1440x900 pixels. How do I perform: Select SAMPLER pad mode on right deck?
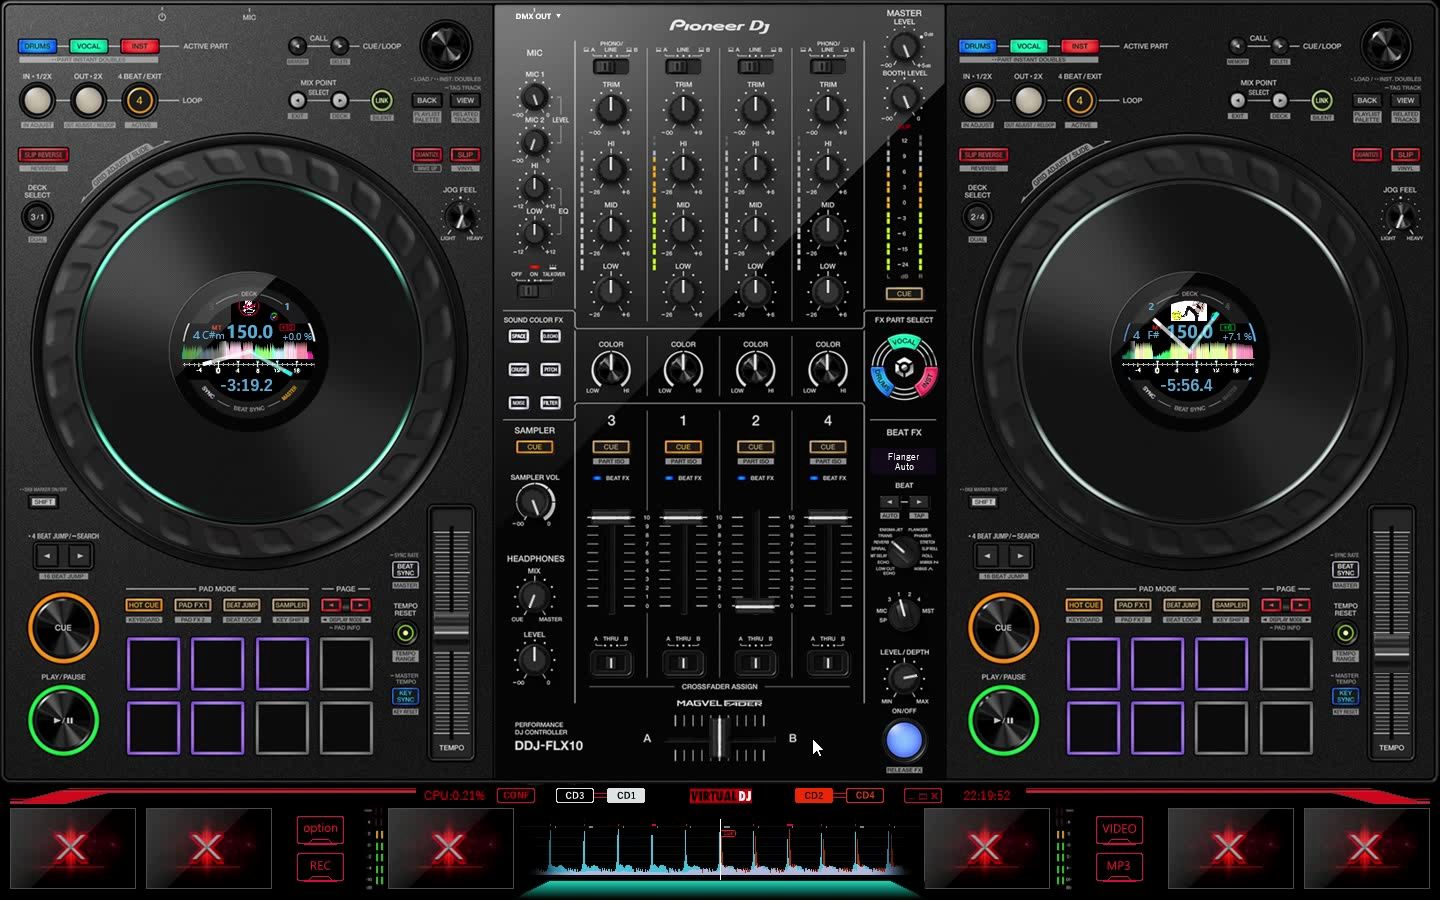pyautogui.click(x=1231, y=605)
